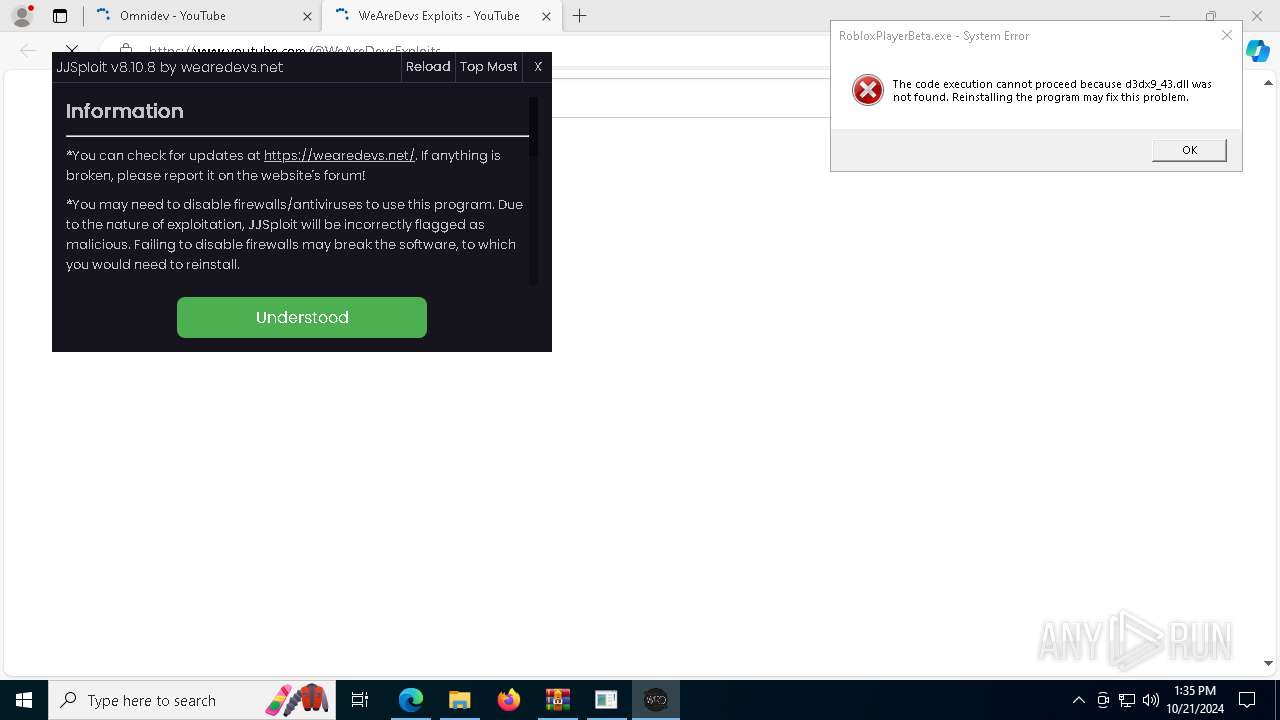
Task: Reload the JJSploit window
Action: click(x=428, y=67)
